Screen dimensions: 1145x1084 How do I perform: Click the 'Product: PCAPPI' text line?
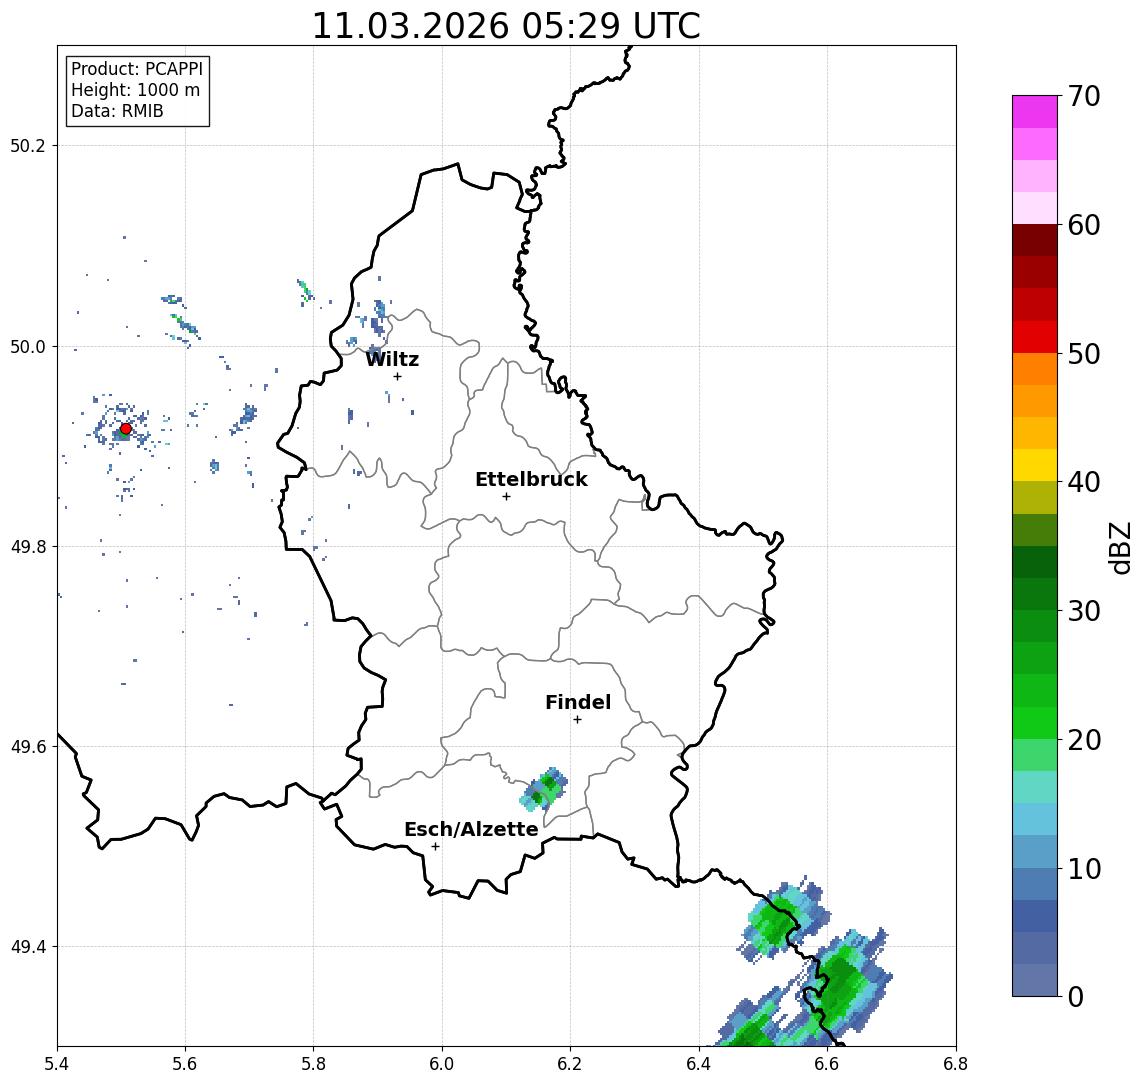[137, 69]
